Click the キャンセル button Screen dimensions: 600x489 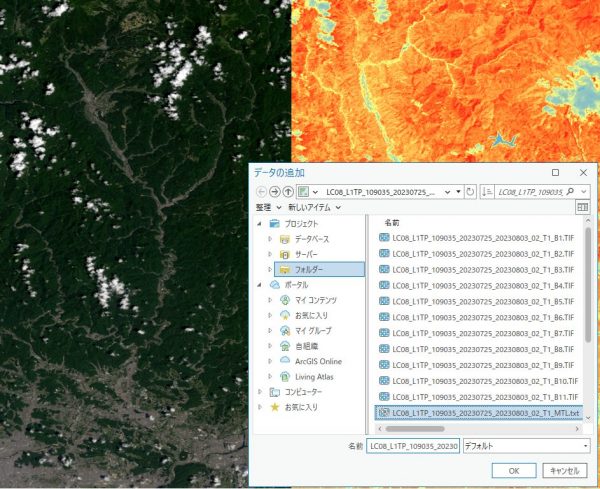point(565,471)
